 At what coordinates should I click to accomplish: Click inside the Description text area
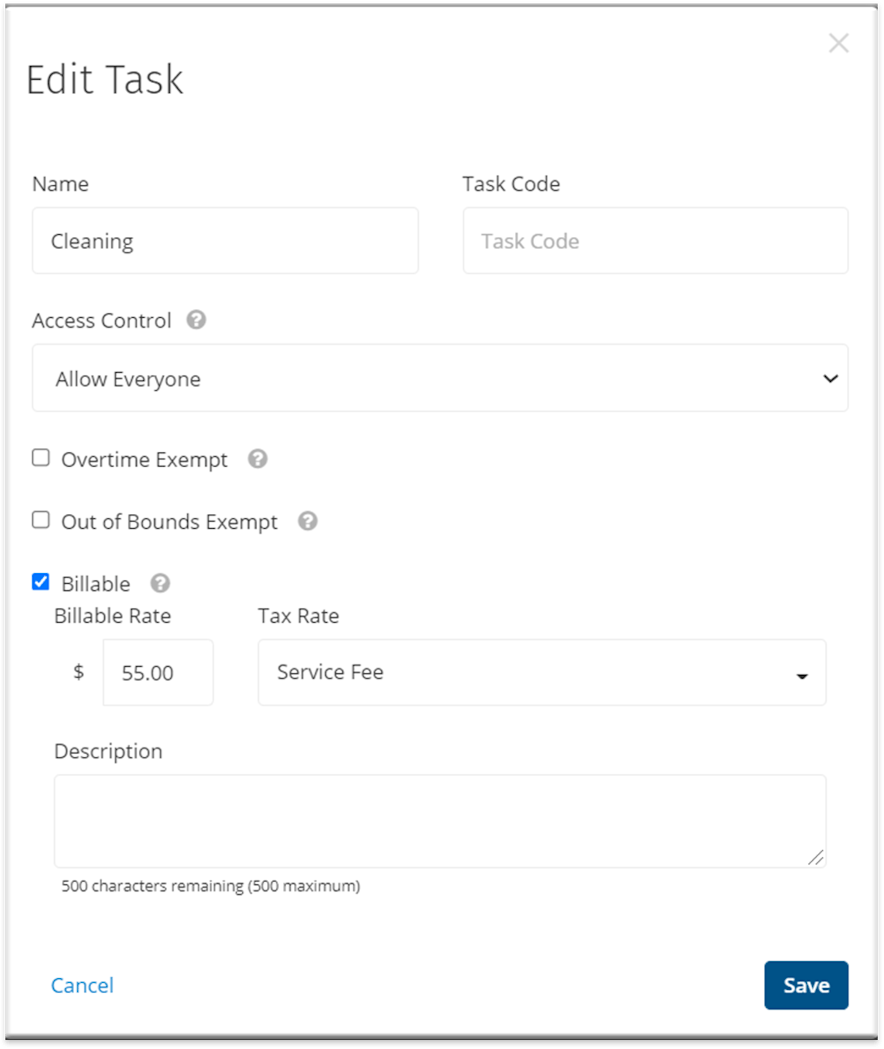(x=440, y=822)
